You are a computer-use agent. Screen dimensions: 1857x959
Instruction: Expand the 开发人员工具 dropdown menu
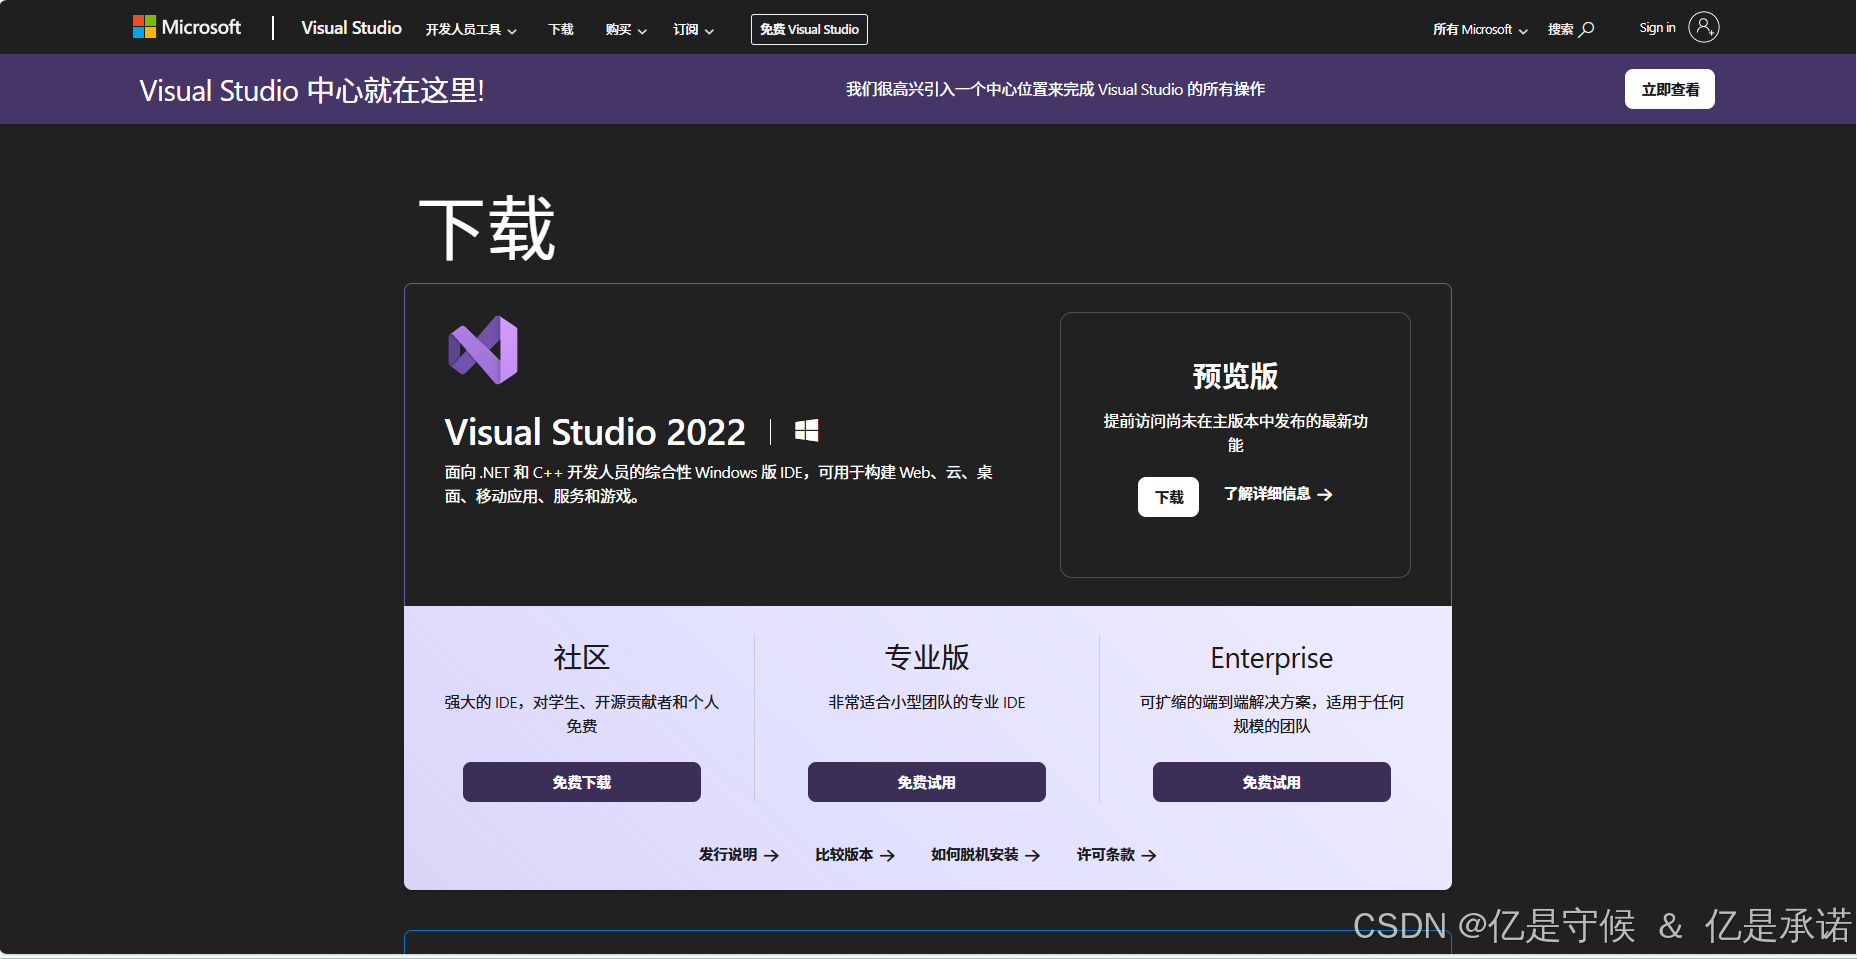(x=471, y=29)
